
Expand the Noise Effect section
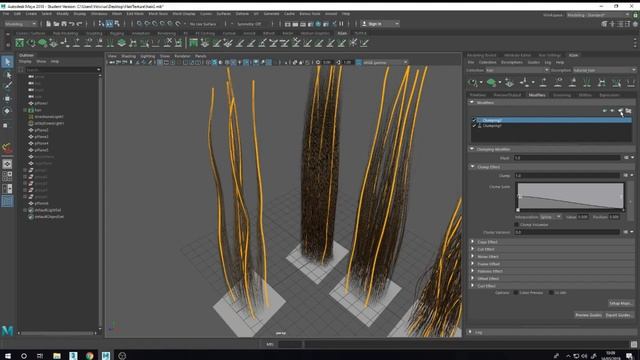pyautogui.click(x=472, y=257)
